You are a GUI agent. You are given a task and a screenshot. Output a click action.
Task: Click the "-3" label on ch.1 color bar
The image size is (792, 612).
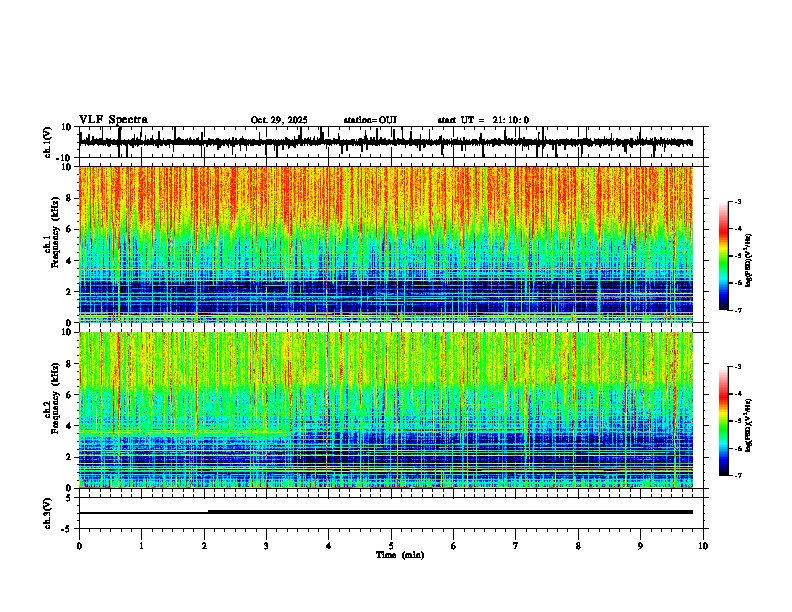point(738,201)
